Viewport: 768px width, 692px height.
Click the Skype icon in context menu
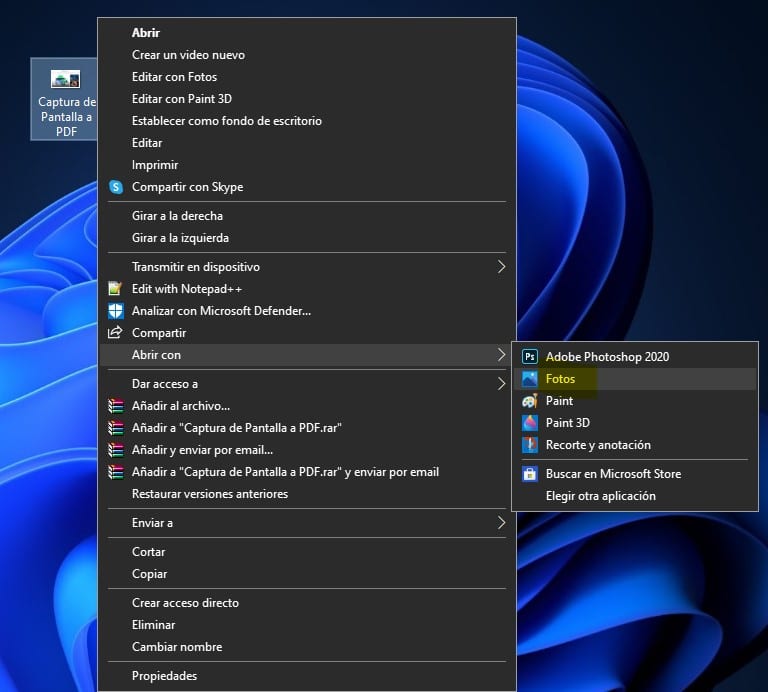tap(116, 187)
